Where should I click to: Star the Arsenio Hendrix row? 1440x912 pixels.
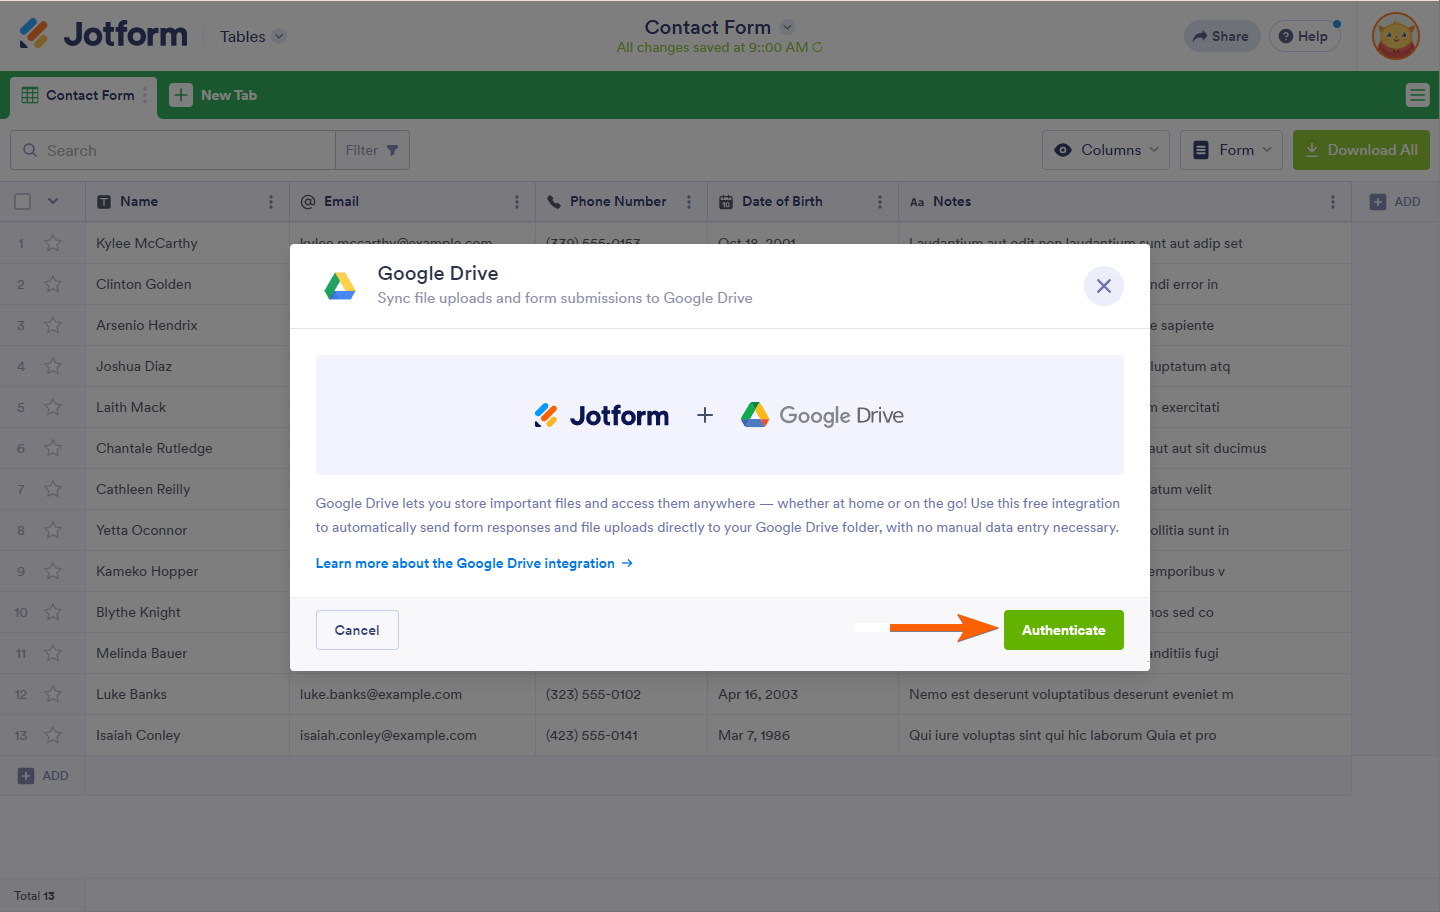point(53,325)
